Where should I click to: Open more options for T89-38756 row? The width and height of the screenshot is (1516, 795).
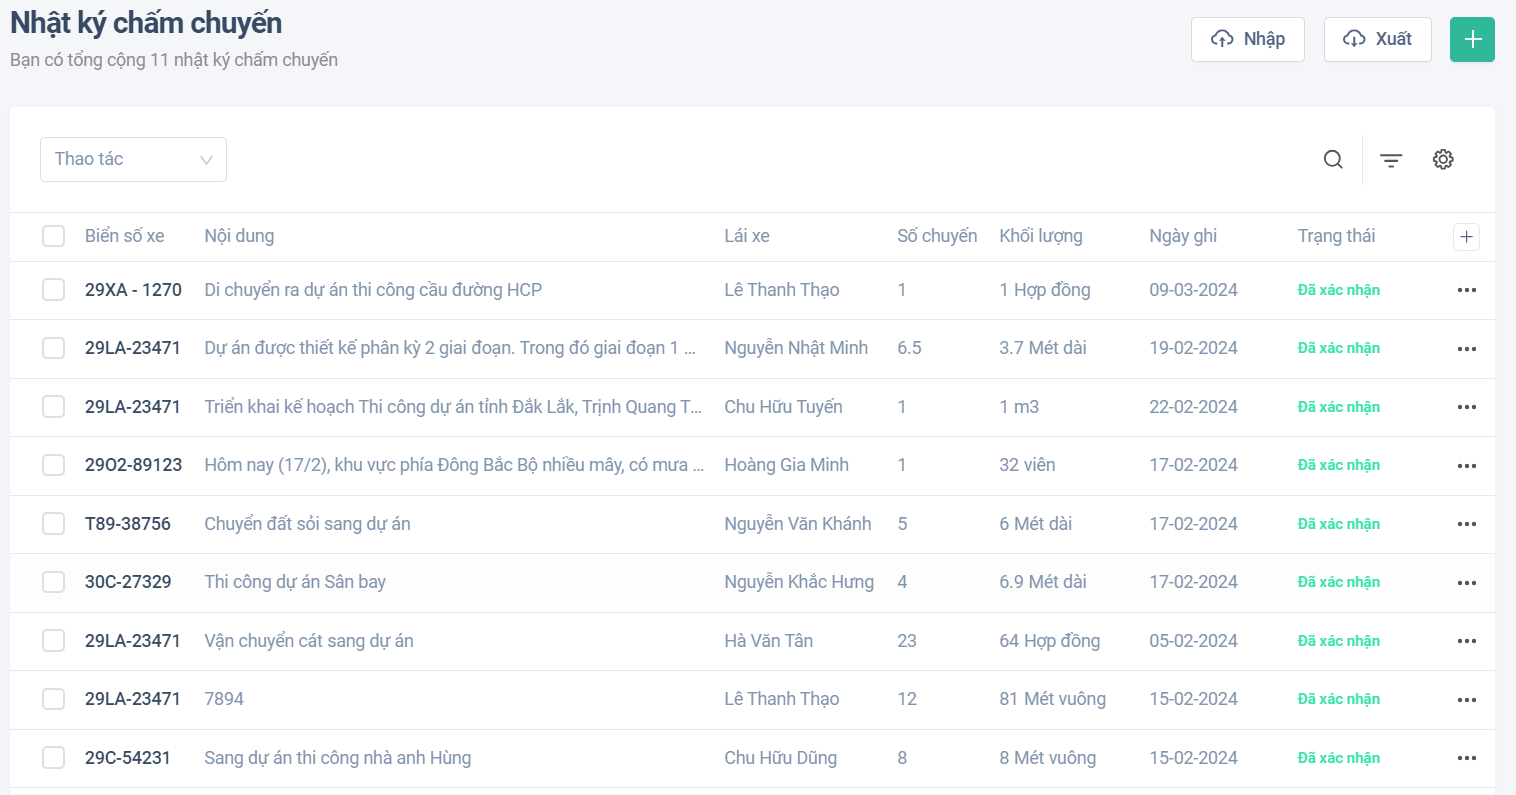pos(1467,525)
